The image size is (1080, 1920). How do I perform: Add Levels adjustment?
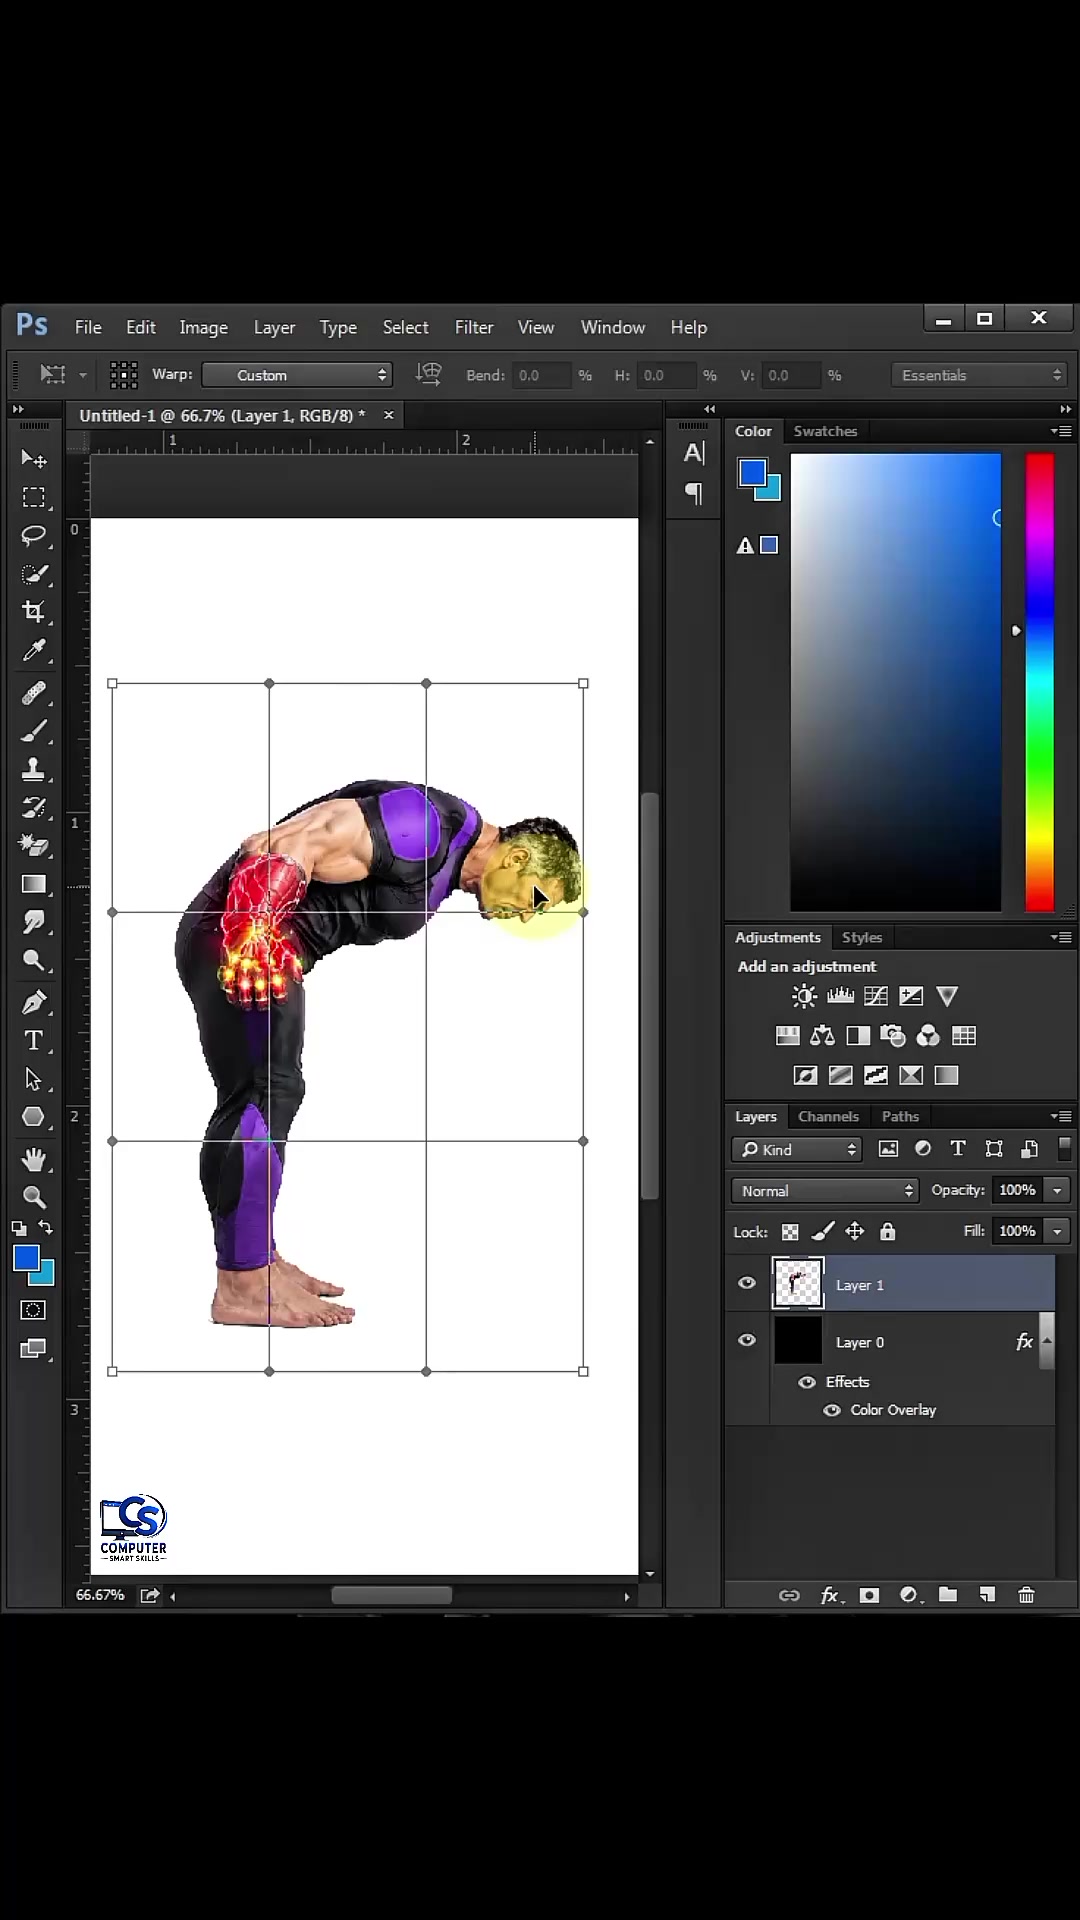[x=840, y=996]
